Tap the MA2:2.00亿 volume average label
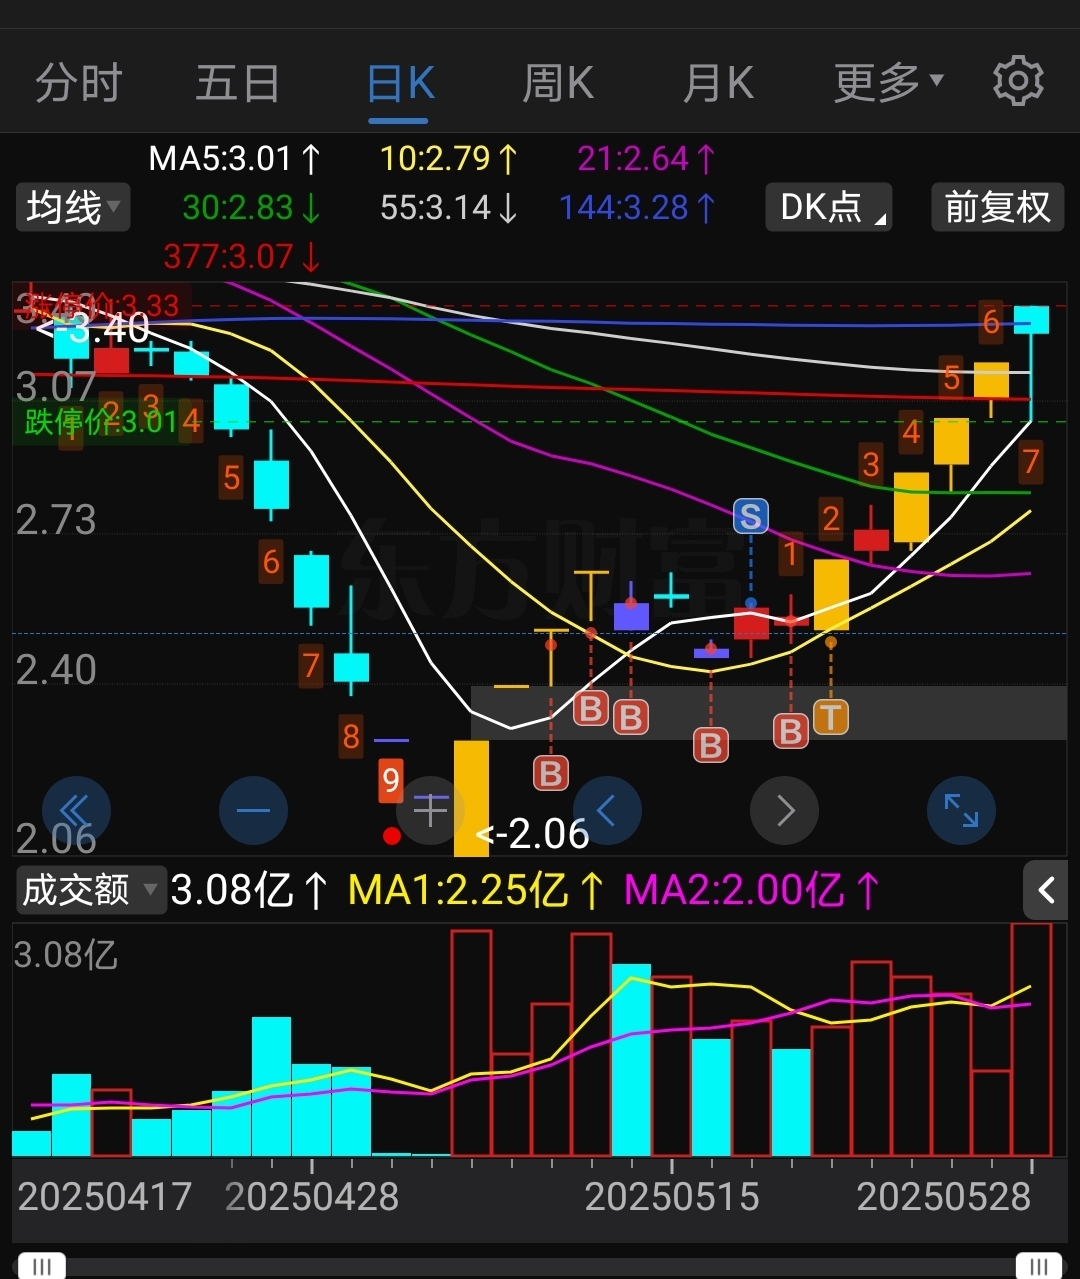1080x1279 pixels. pos(752,890)
